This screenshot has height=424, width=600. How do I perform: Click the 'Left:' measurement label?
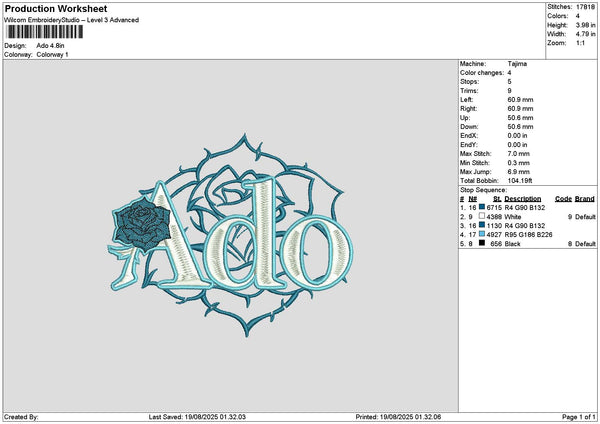point(466,100)
